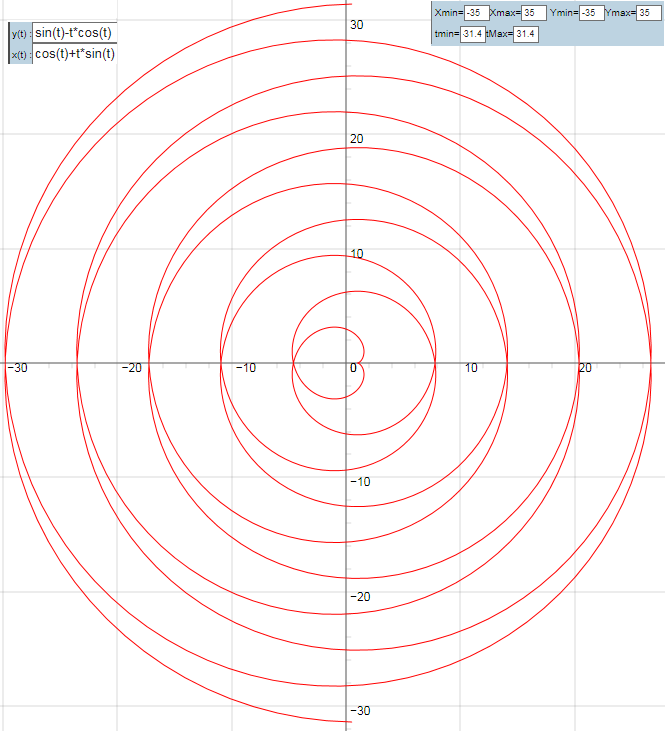
Task: Focus the Ymin value field
Action: [x=592, y=13]
